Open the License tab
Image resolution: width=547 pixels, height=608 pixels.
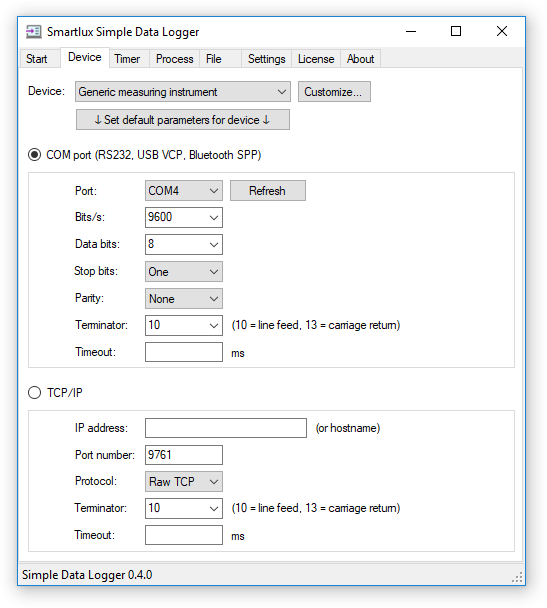(x=316, y=59)
